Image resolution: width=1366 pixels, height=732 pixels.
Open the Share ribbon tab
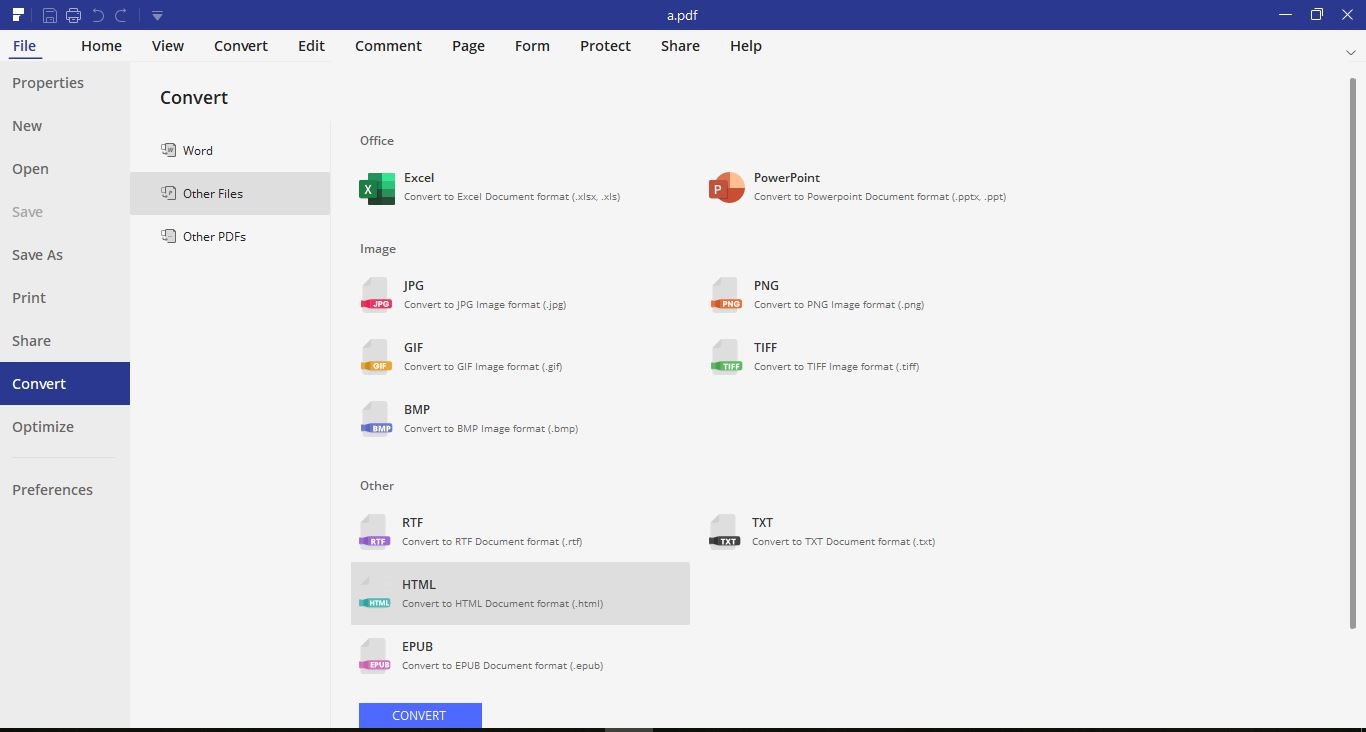pyautogui.click(x=680, y=46)
